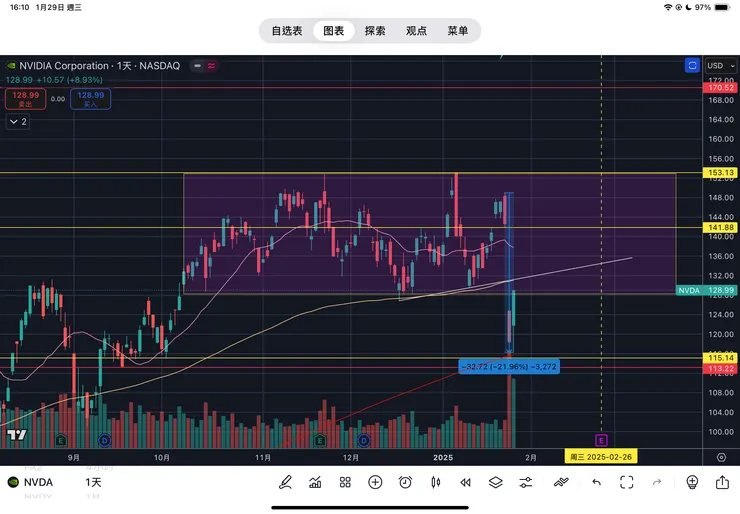Tap the purple E earnings marker at February
The height and width of the screenshot is (514, 740).
coord(601,440)
